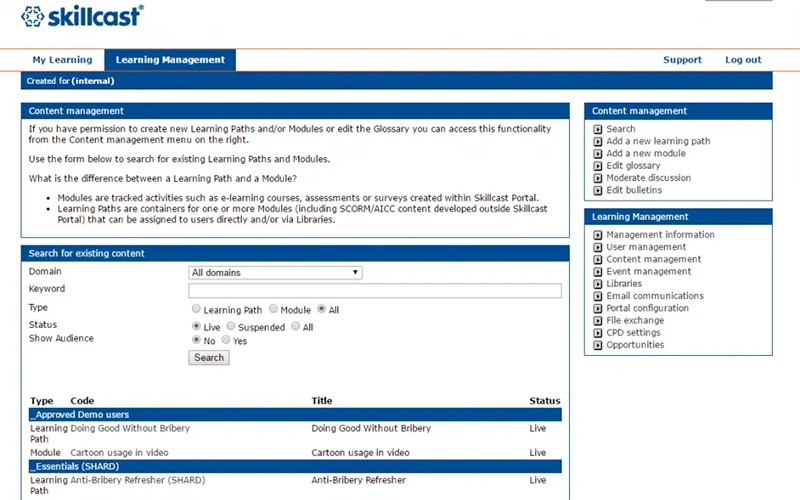800x500 pixels.
Task: Click arrow icon beside Opportunities
Action: point(597,345)
